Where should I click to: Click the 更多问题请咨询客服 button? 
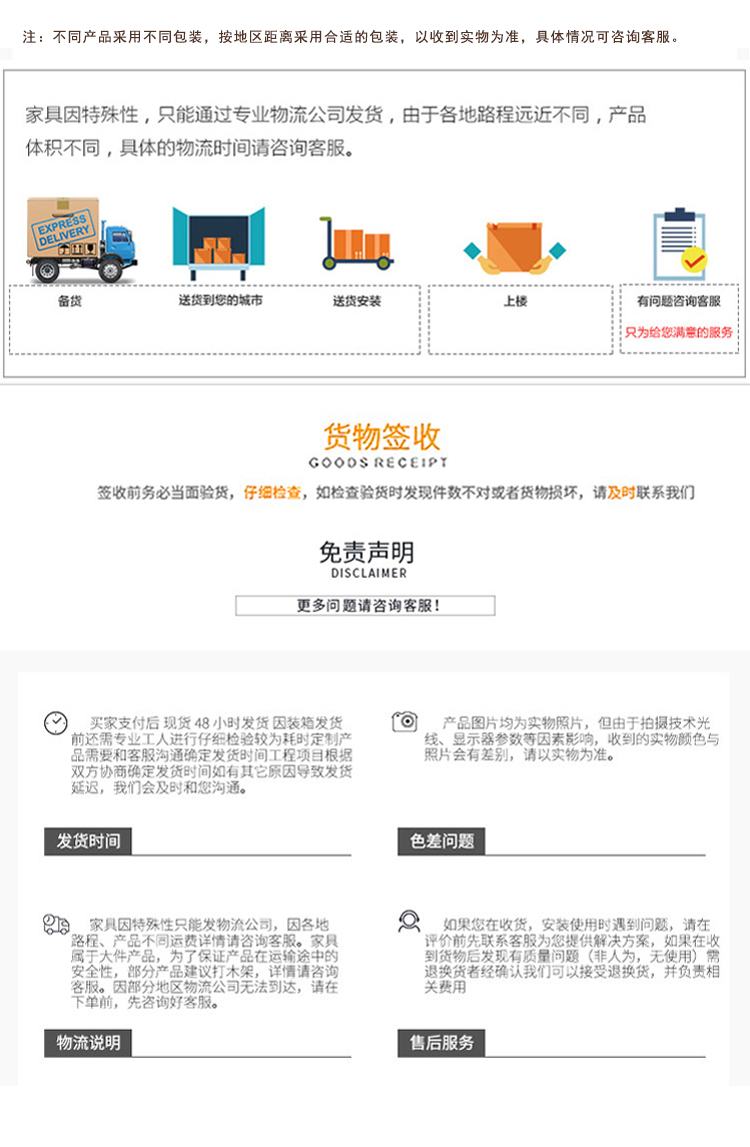[365, 606]
